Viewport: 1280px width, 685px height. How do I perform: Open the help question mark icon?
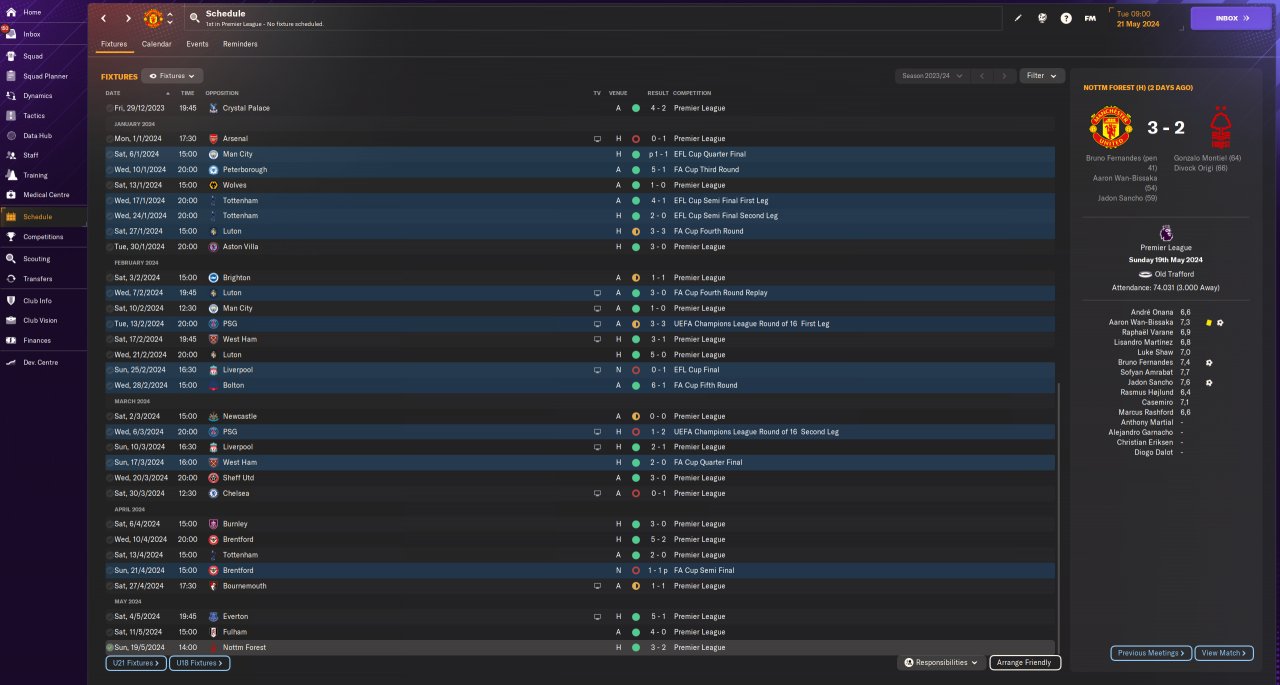pos(1066,18)
